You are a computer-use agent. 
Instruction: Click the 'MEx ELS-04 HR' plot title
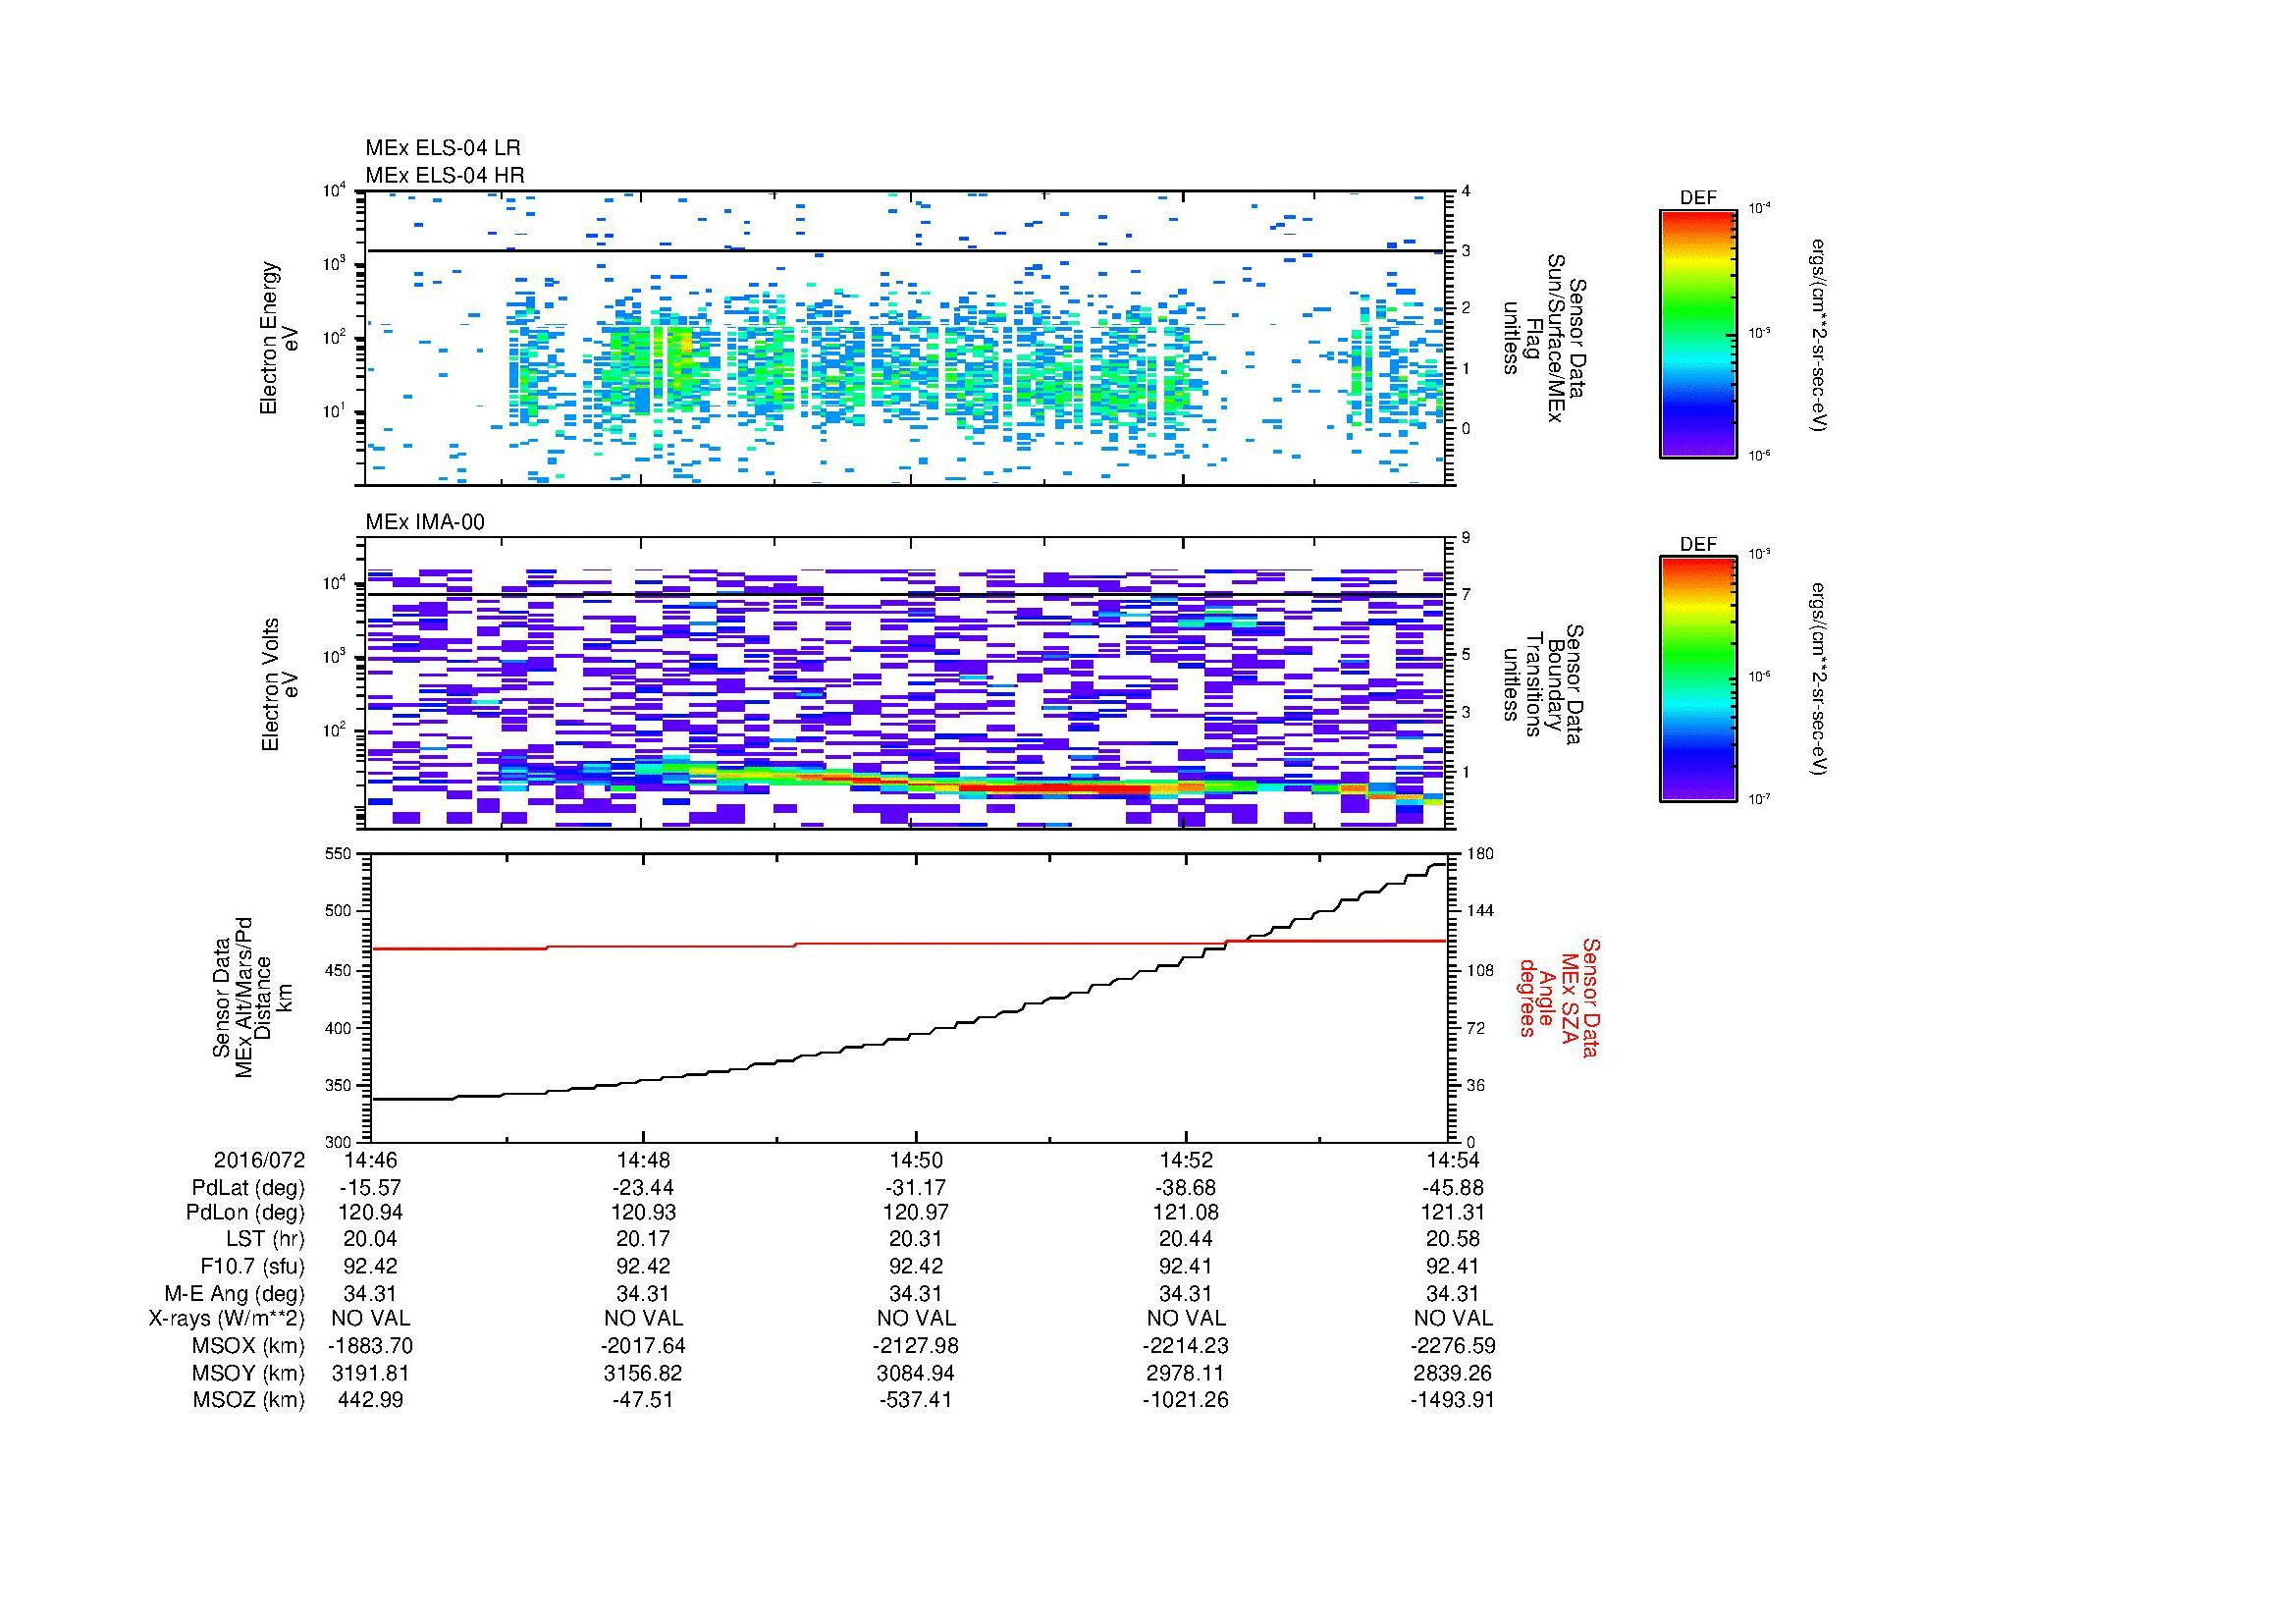445,175
